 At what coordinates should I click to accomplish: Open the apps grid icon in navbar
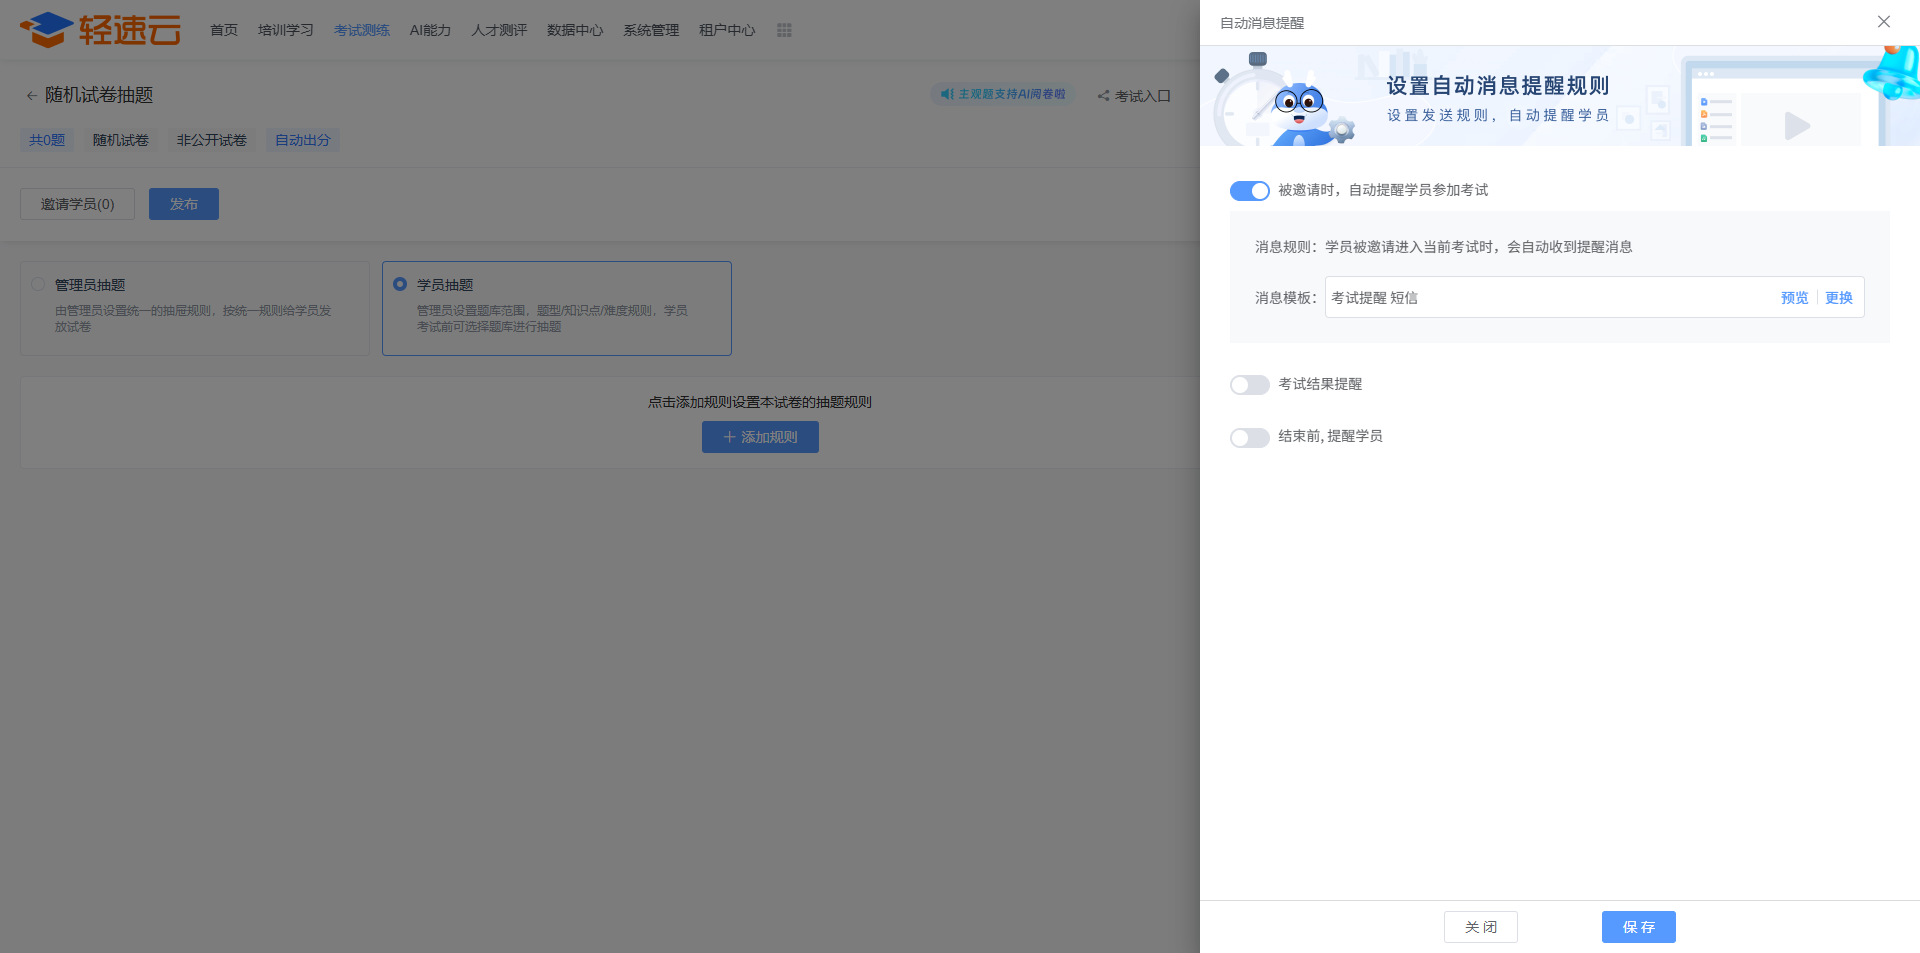[x=784, y=30]
